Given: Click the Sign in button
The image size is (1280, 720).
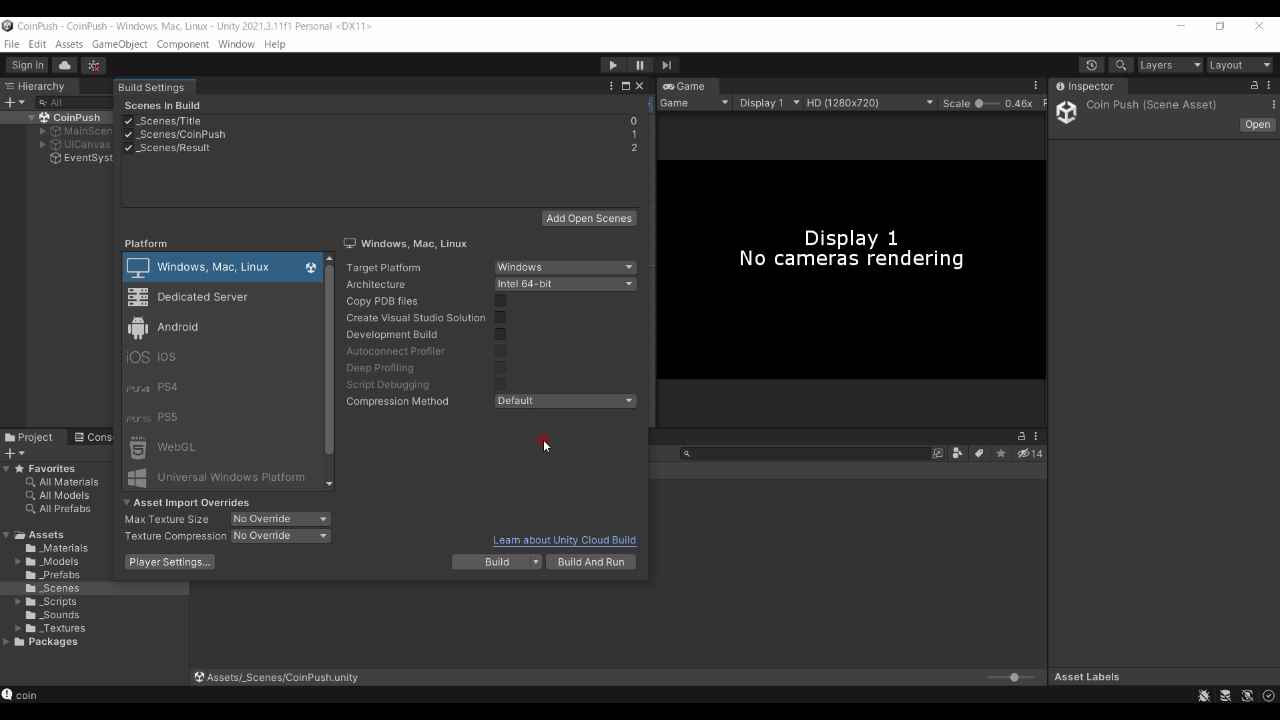Looking at the screenshot, I should tap(28, 65).
